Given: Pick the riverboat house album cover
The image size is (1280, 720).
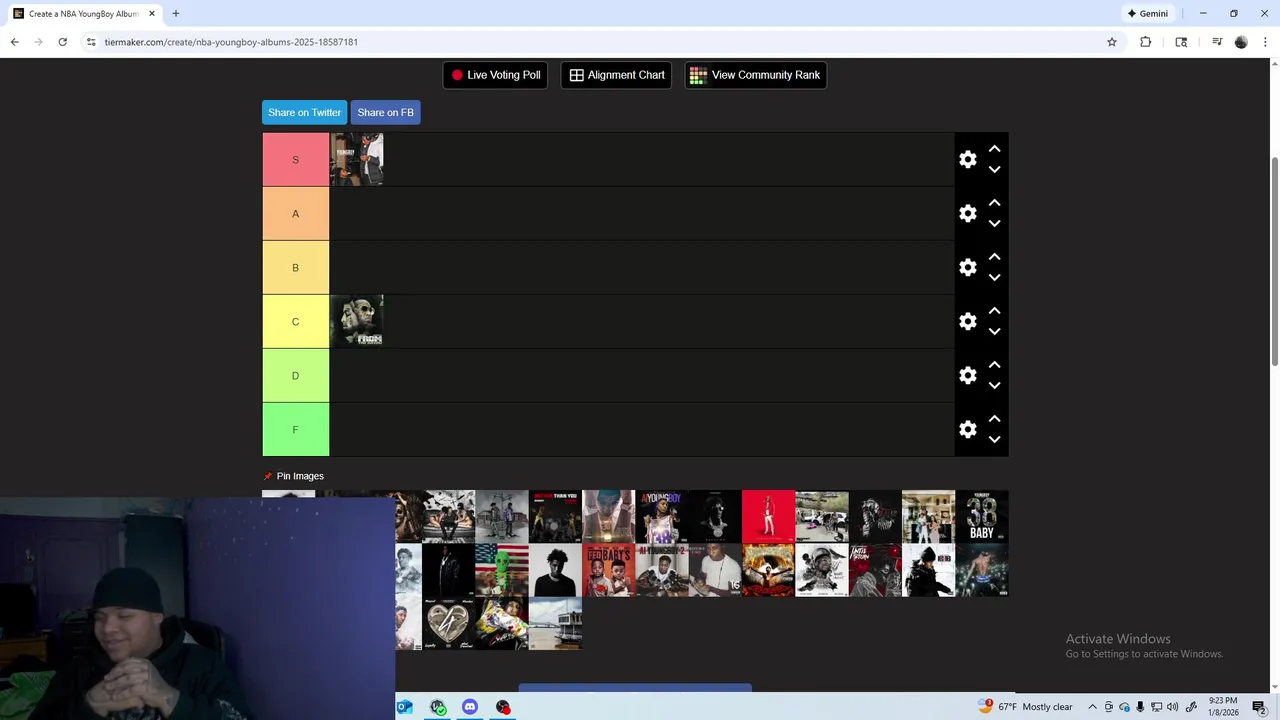Looking at the screenshot, I should (555, 624).
